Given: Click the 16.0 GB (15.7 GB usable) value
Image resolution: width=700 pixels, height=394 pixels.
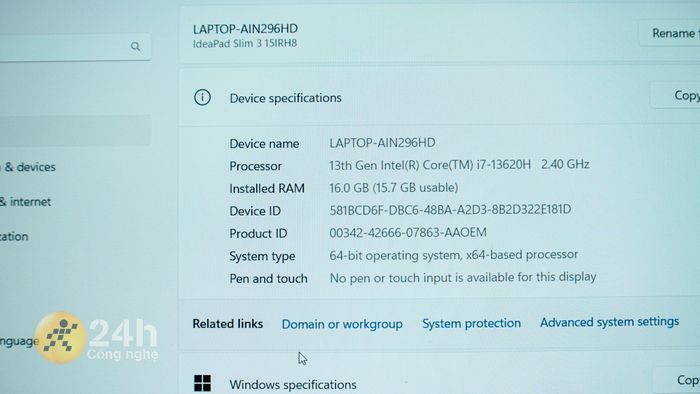Looking at the screenshot, I should tap(393, 187).
